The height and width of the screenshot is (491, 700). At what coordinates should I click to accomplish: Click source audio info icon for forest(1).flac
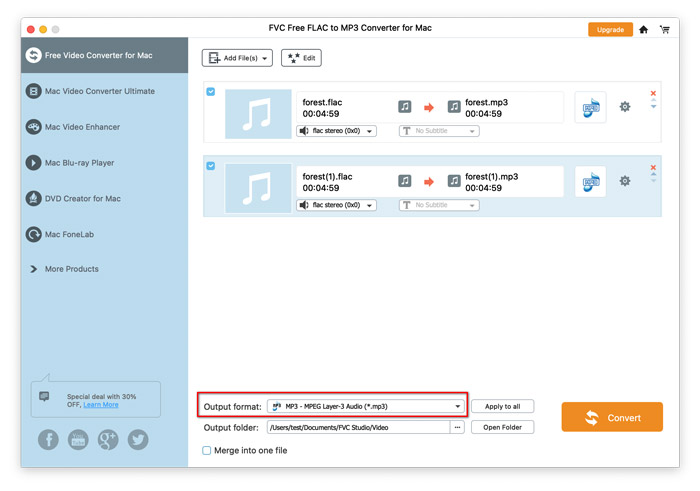tap(404, 181)
